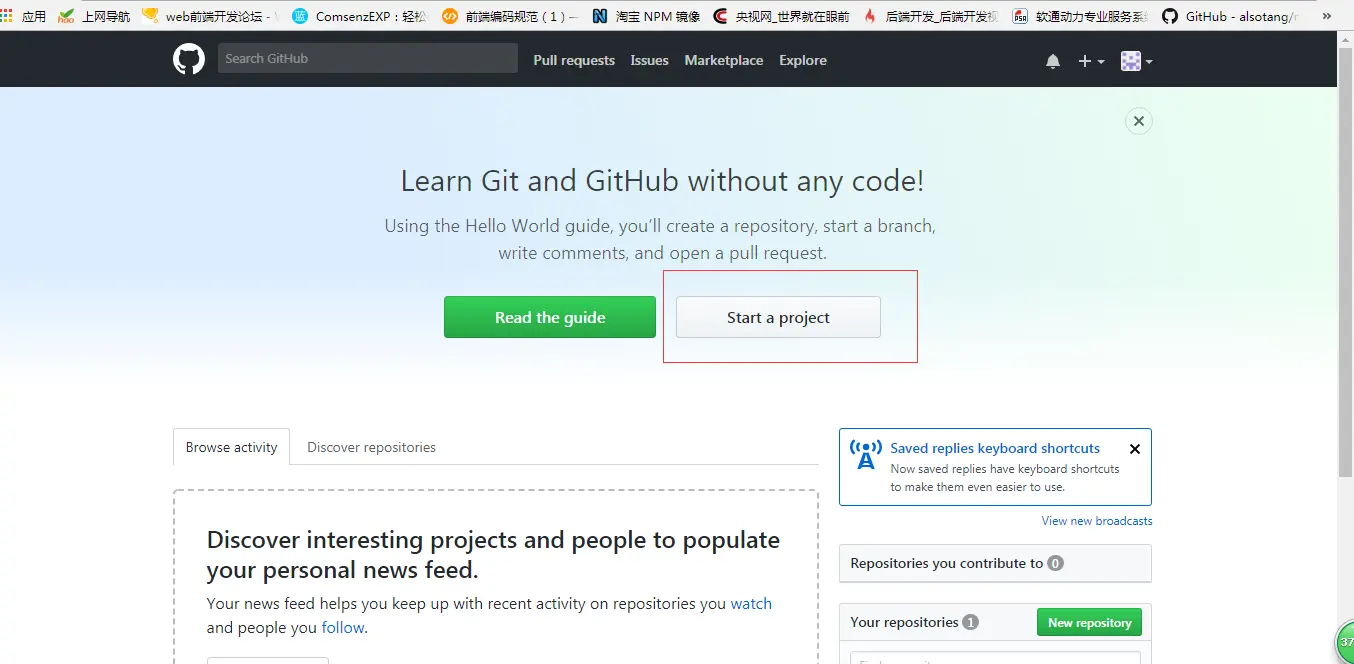This screenshot has height=664, width=1354.
Task: Click the 'Your repositories' heading
Action: [904, 622]
